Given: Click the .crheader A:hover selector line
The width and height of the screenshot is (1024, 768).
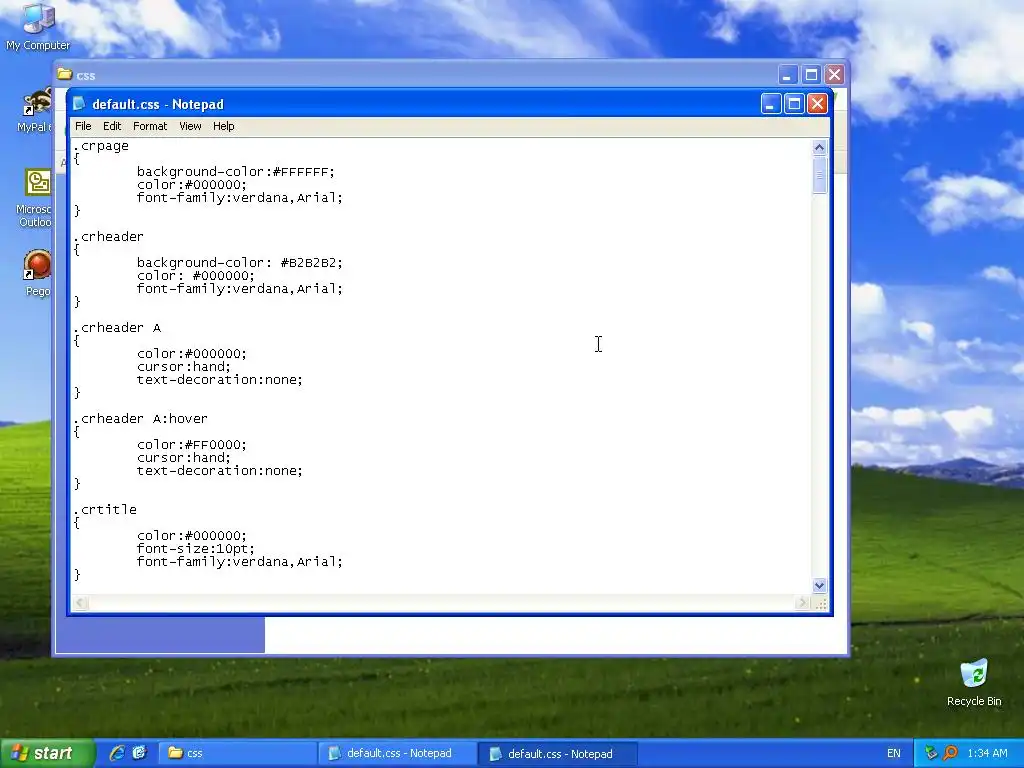Looking at the screenshot, I should click(140, 419).
